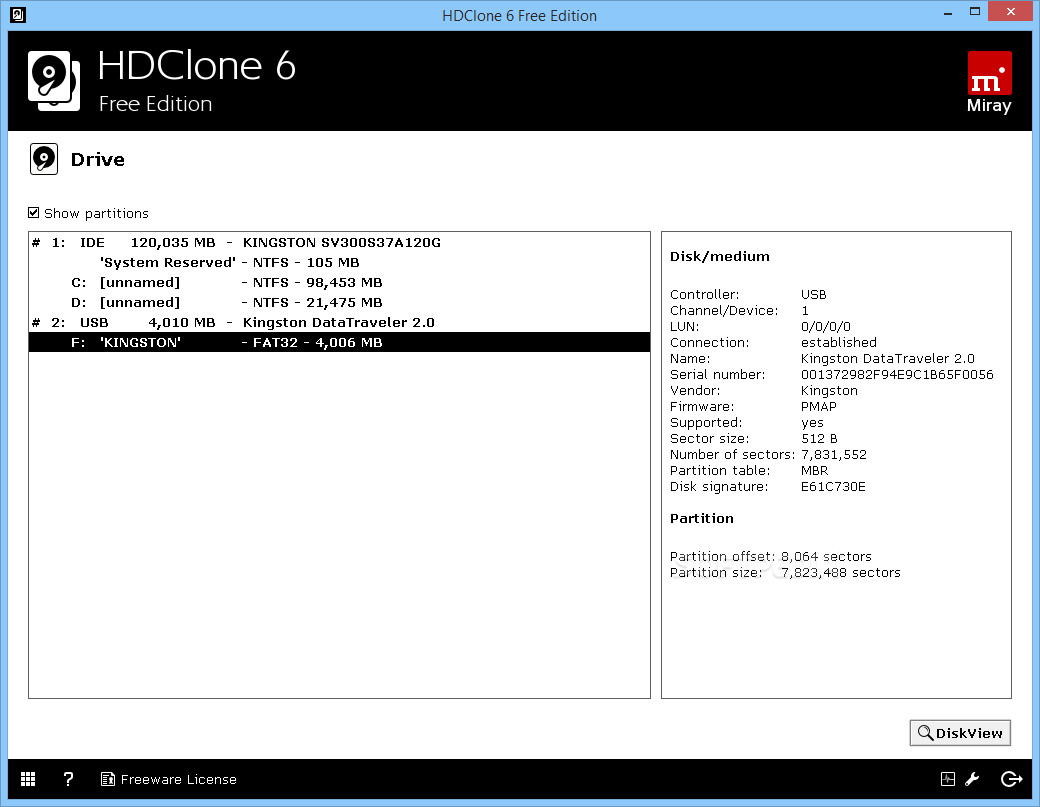Select drive #1 KINGSTON SV300S37A120G
1040x807 pixels.
coord(339,243)
